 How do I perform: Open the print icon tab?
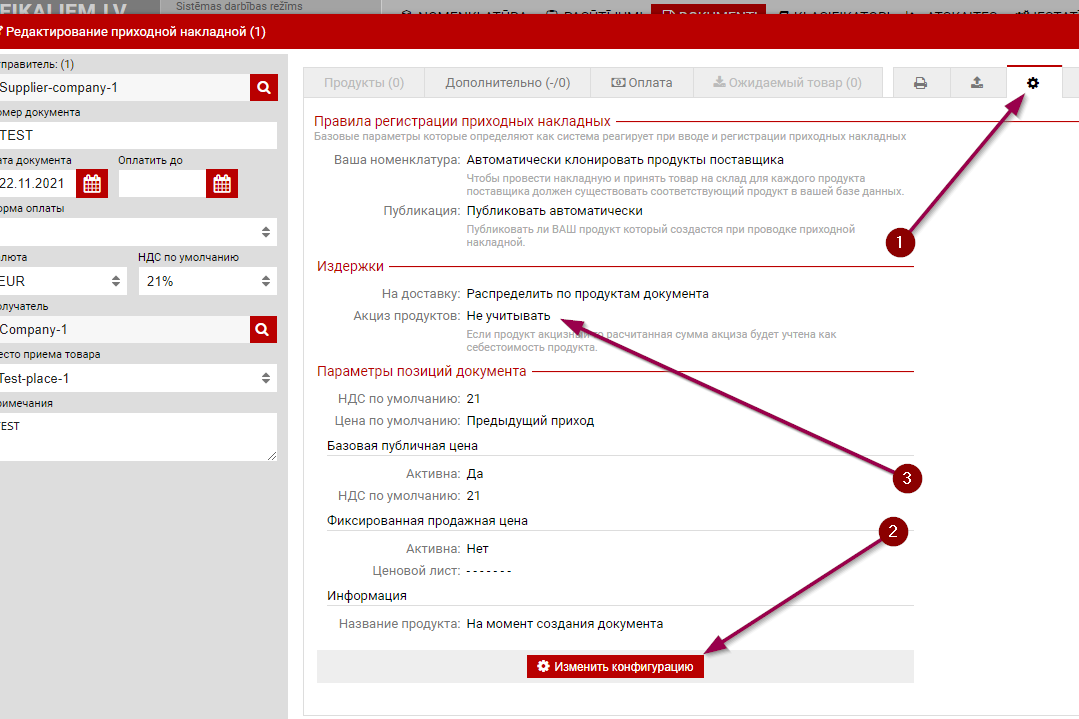(920, 83)
